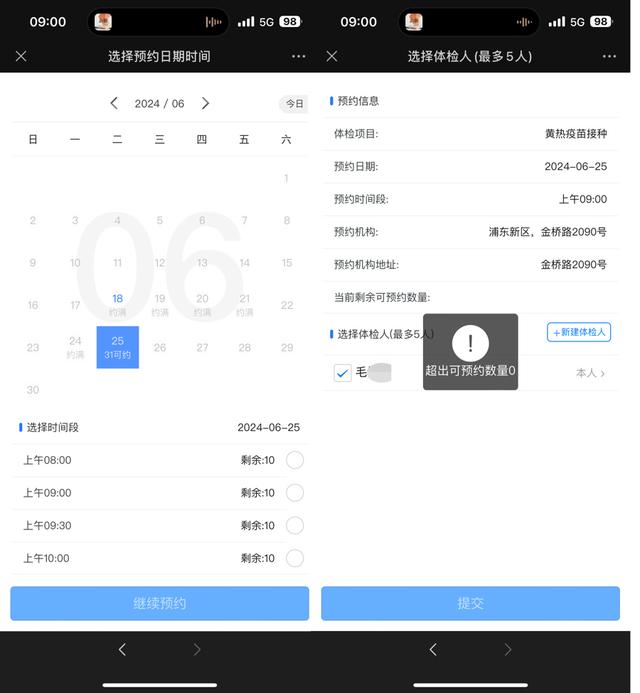Image resolution: width=640 pixels, height=693 pixels.
Task: Close the 选择体检人 page
Action: click(x=331, y=56)
